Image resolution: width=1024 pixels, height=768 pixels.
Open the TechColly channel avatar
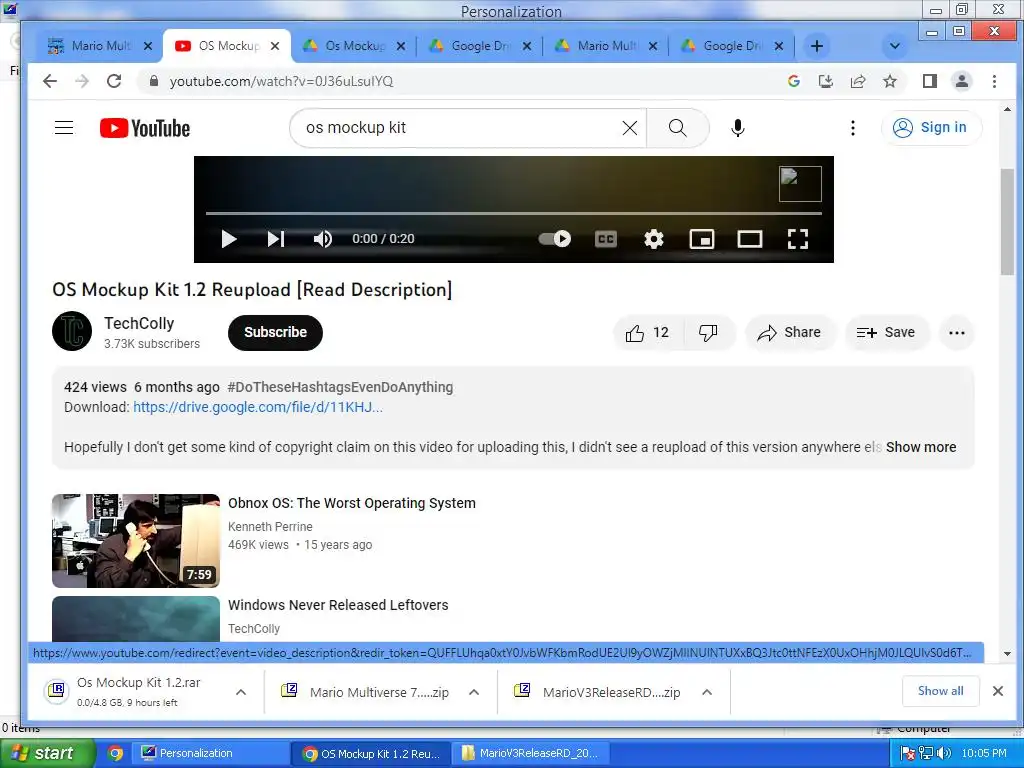72,331
